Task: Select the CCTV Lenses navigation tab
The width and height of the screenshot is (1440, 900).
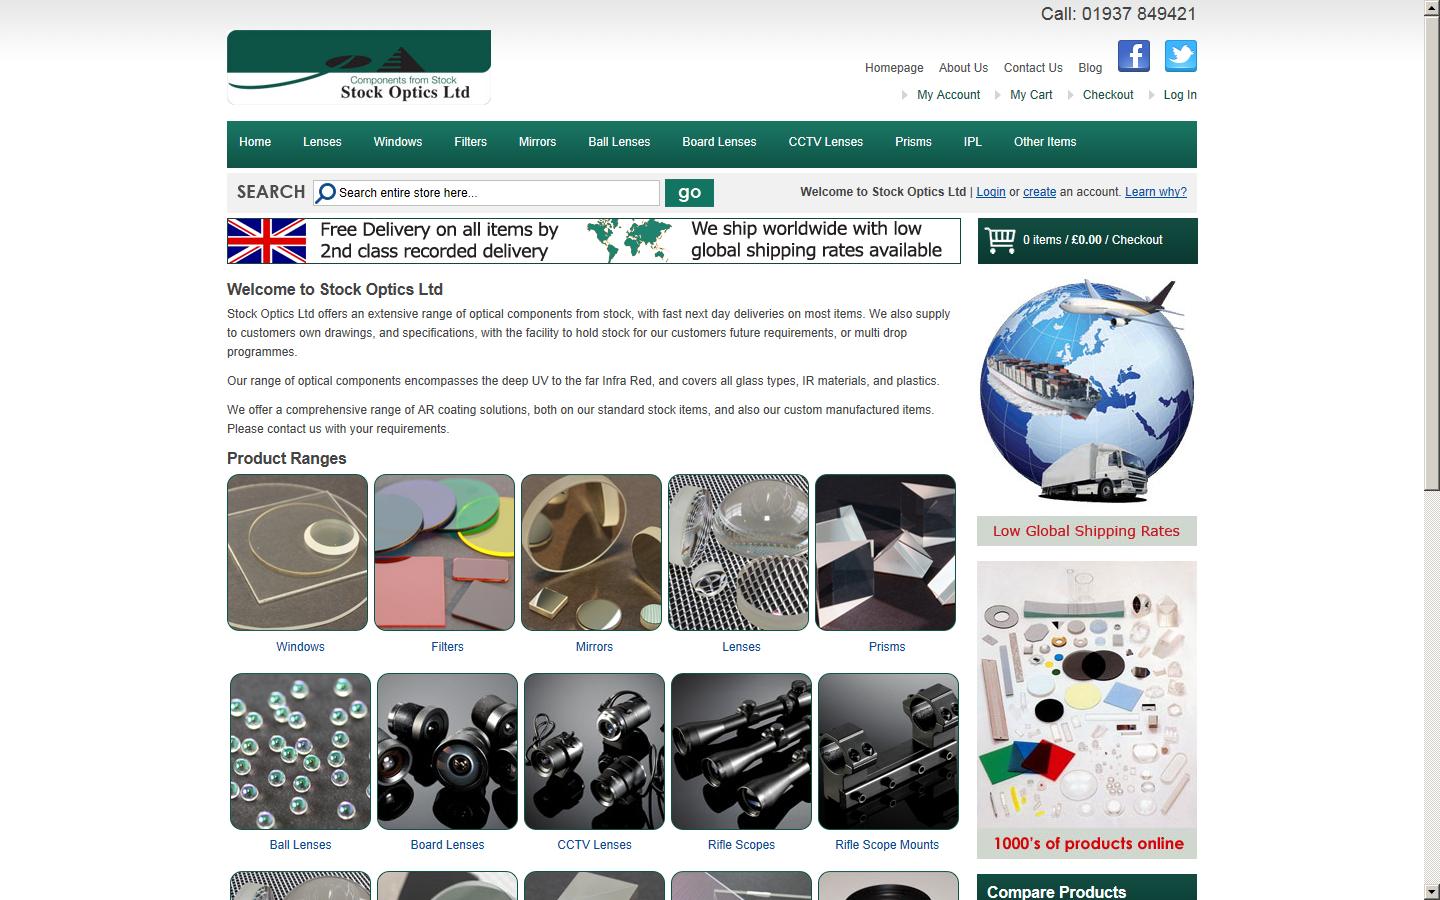Action: point(825,142)
